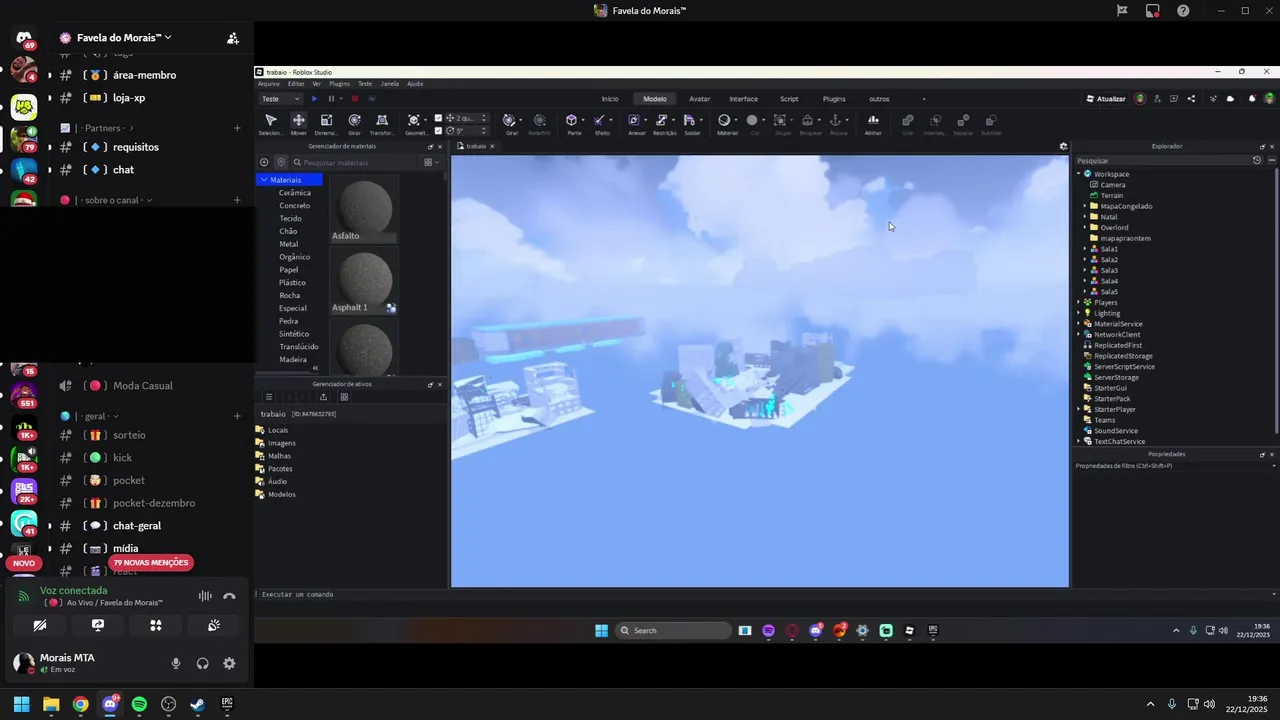Expand the Players service node

click(1079, 302)
